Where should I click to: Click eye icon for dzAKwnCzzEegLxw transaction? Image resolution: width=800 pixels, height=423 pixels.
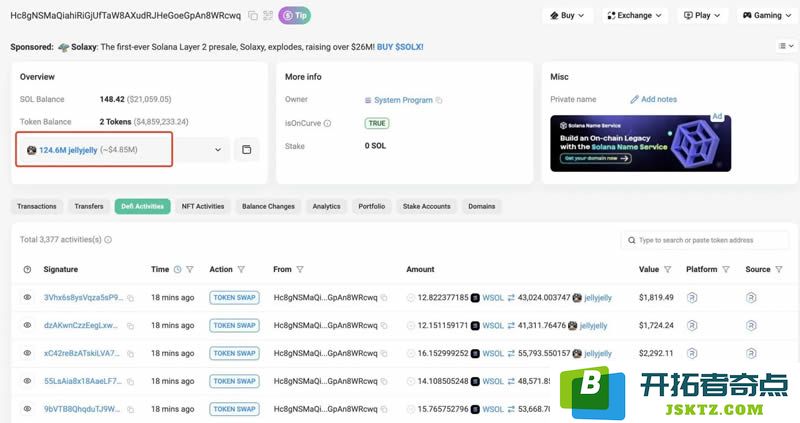28,325
